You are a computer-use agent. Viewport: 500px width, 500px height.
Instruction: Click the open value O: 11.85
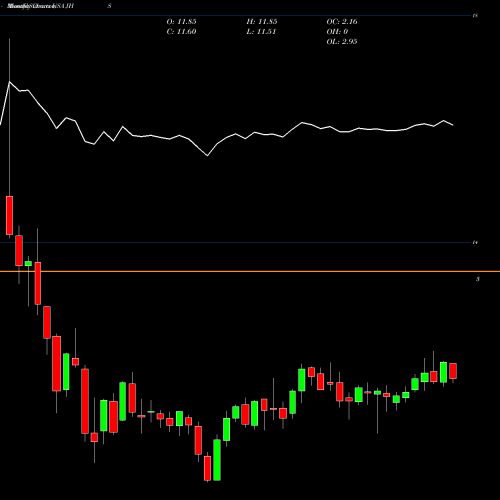point(181,22)
